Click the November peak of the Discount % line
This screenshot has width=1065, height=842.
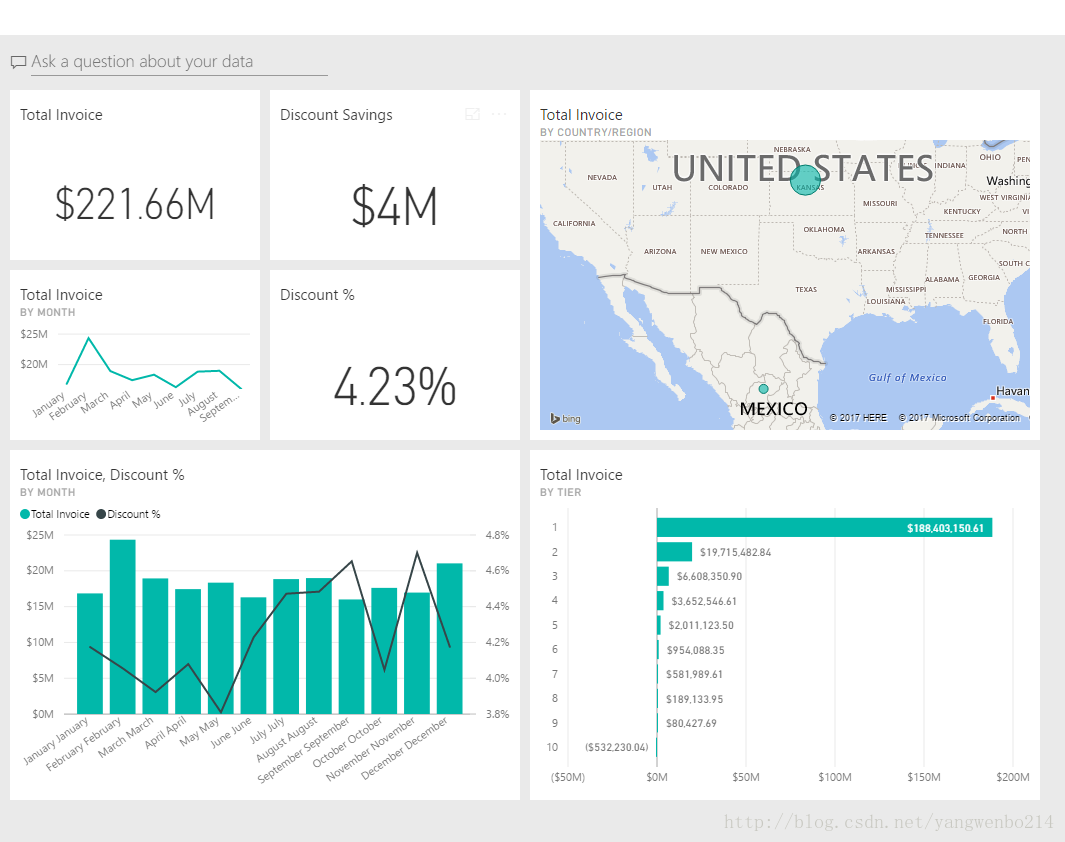[x=417, y=552]
